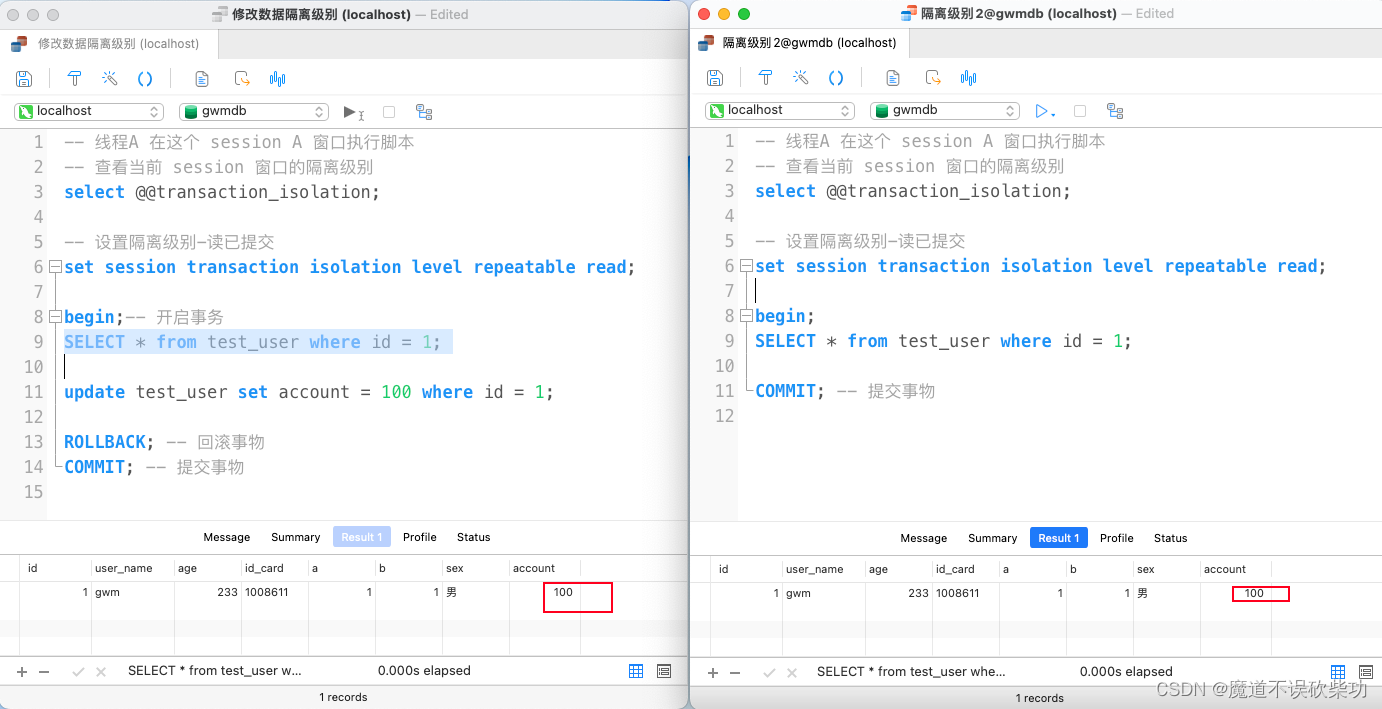Explain query tree icon in left window
This screenshot has height=709, width=1382.
424,112
